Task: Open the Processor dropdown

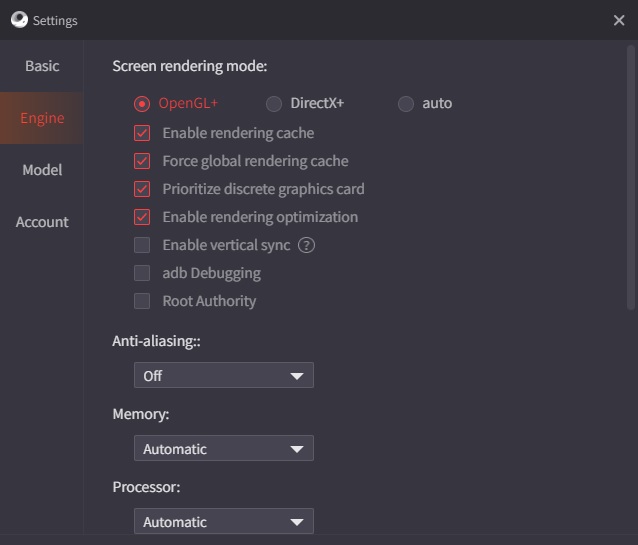Action: tap(224, 521)
